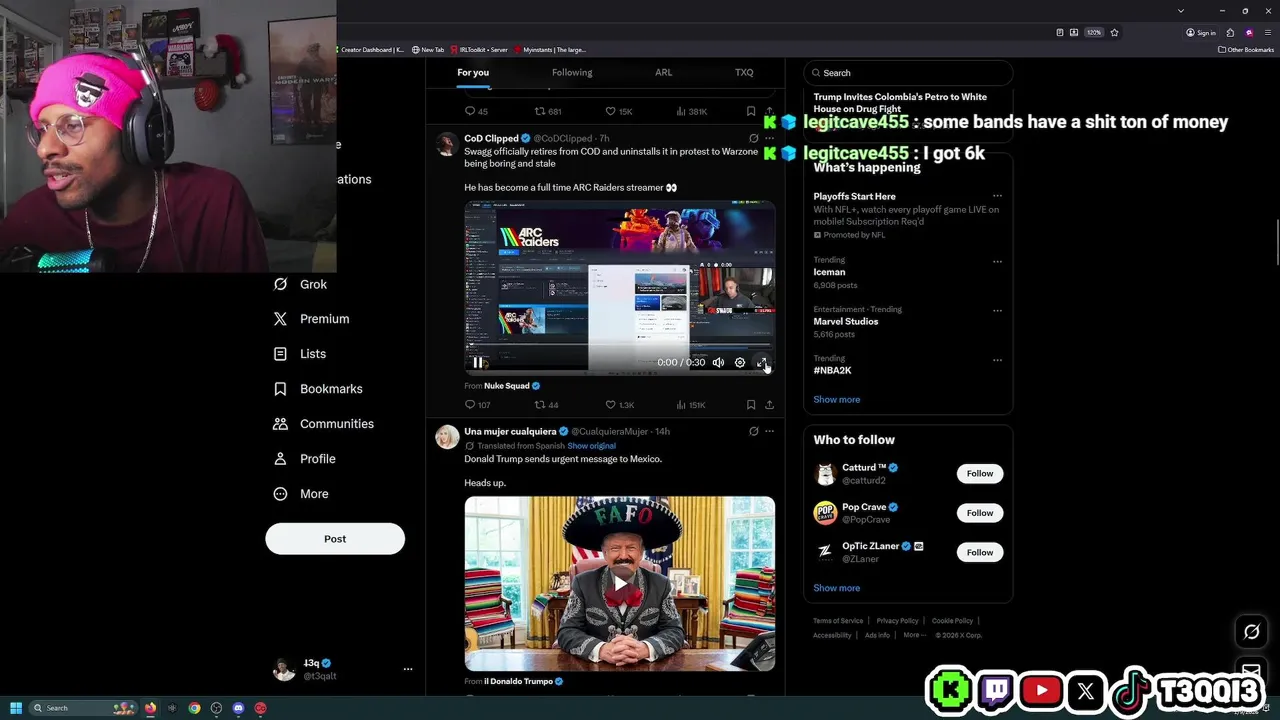The image size is (1280, 720).
Task: Open the floating Grok button at right
Action: tap(1251, 632)
